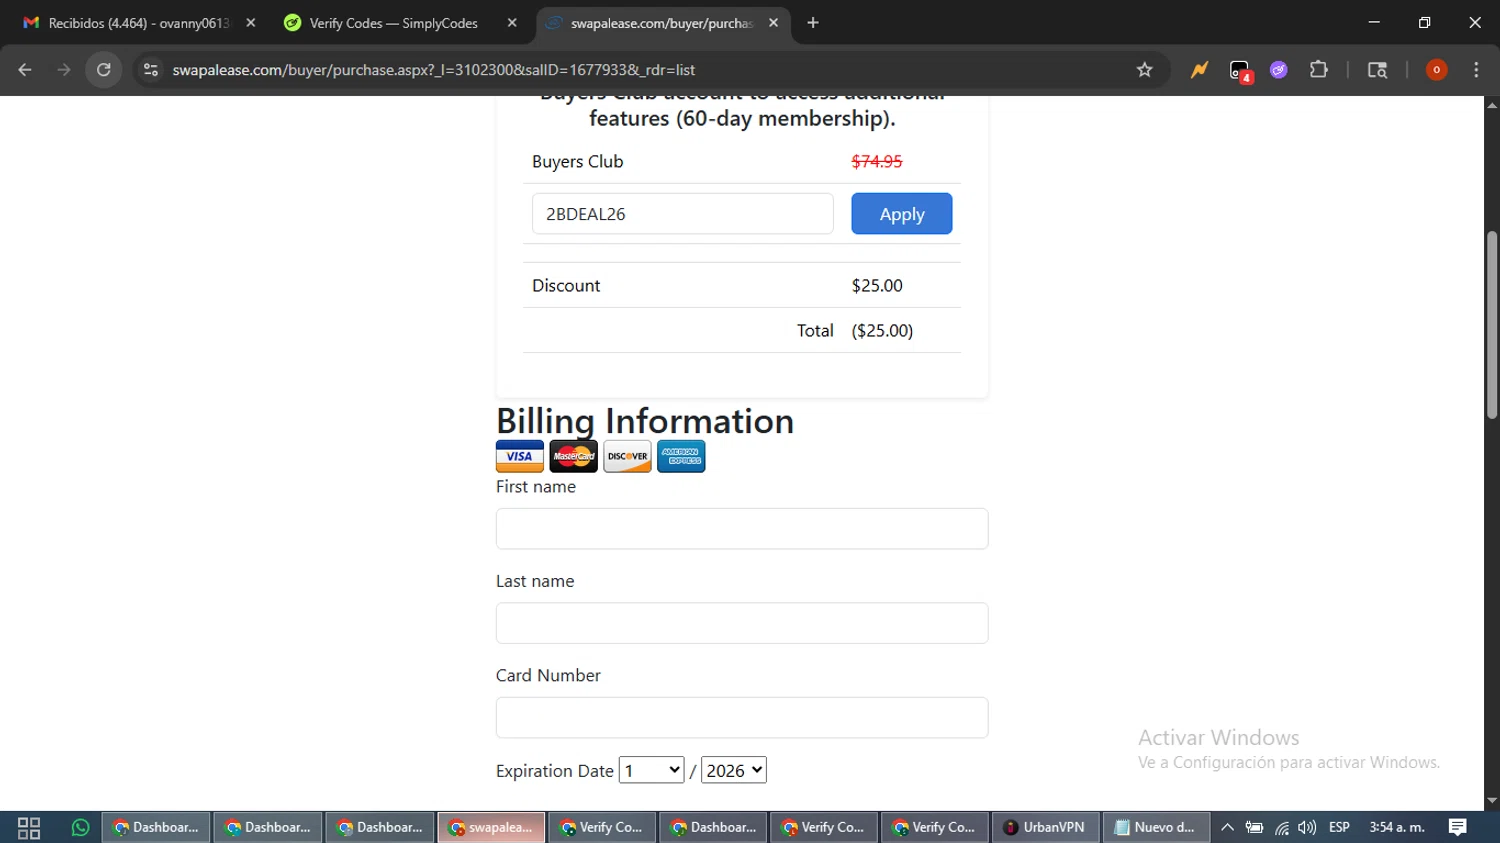Click the Apply coupon button
The width and height of the screenshot is (1500, 843).
(x=901, y=214)
